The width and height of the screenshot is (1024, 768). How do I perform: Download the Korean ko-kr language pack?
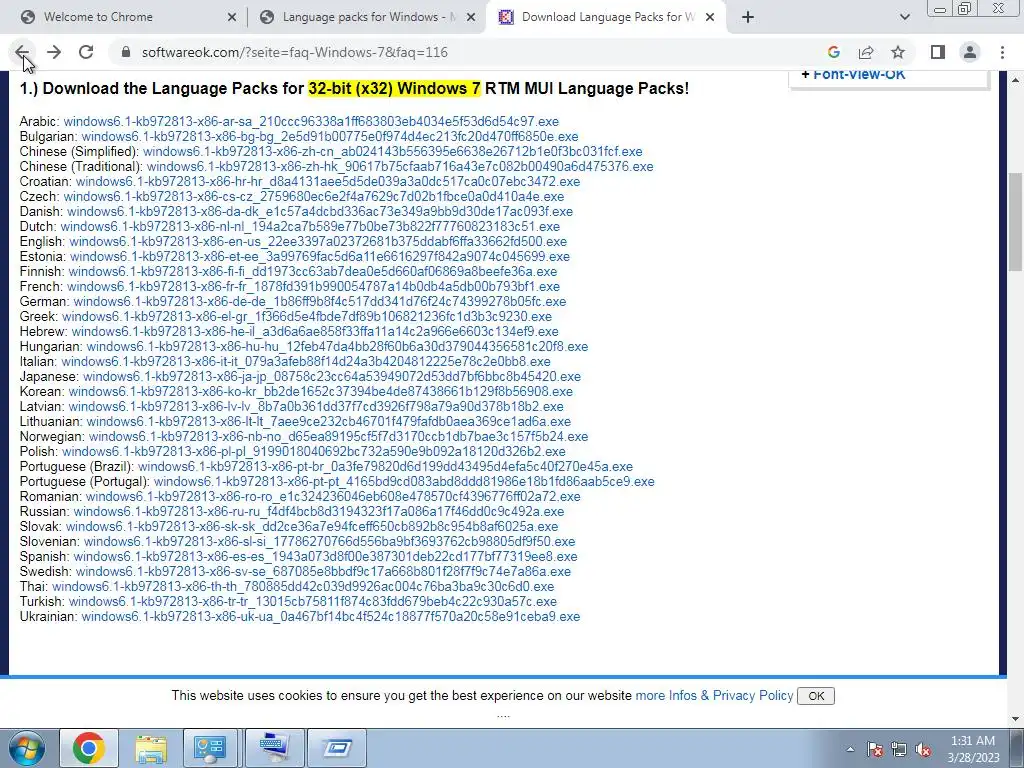pyautogui.click(x=321, y=392)
